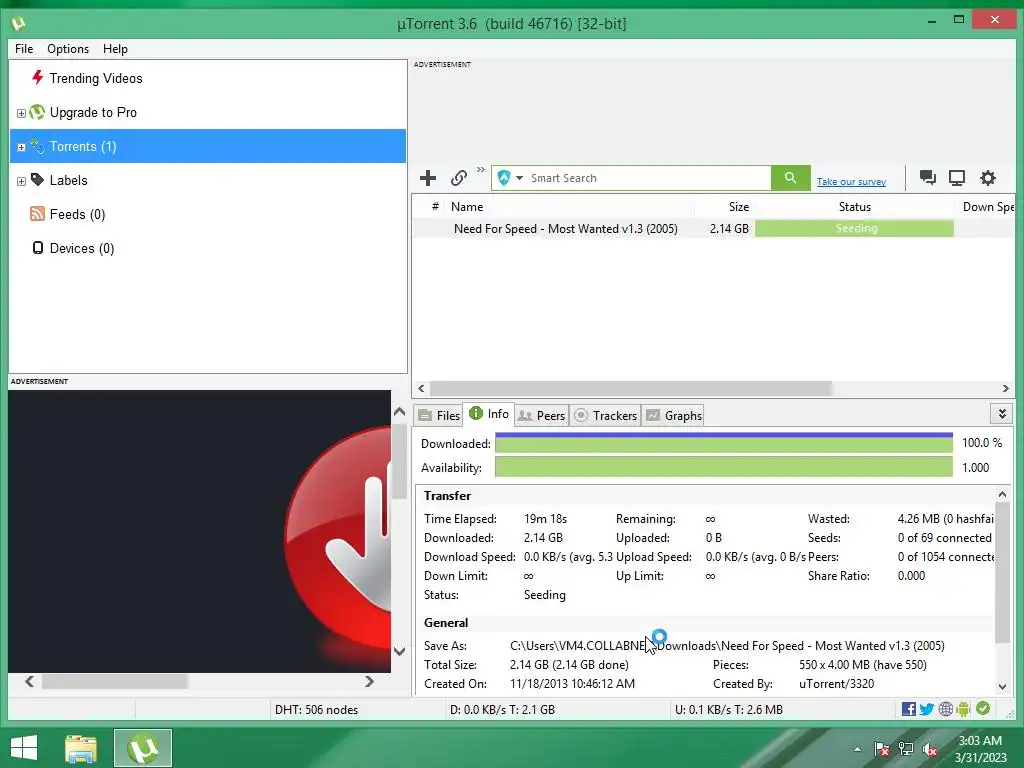
Task: Click DHT: 506 nodes in status bar
Action: pyautogui.click(x=316, y=710)
